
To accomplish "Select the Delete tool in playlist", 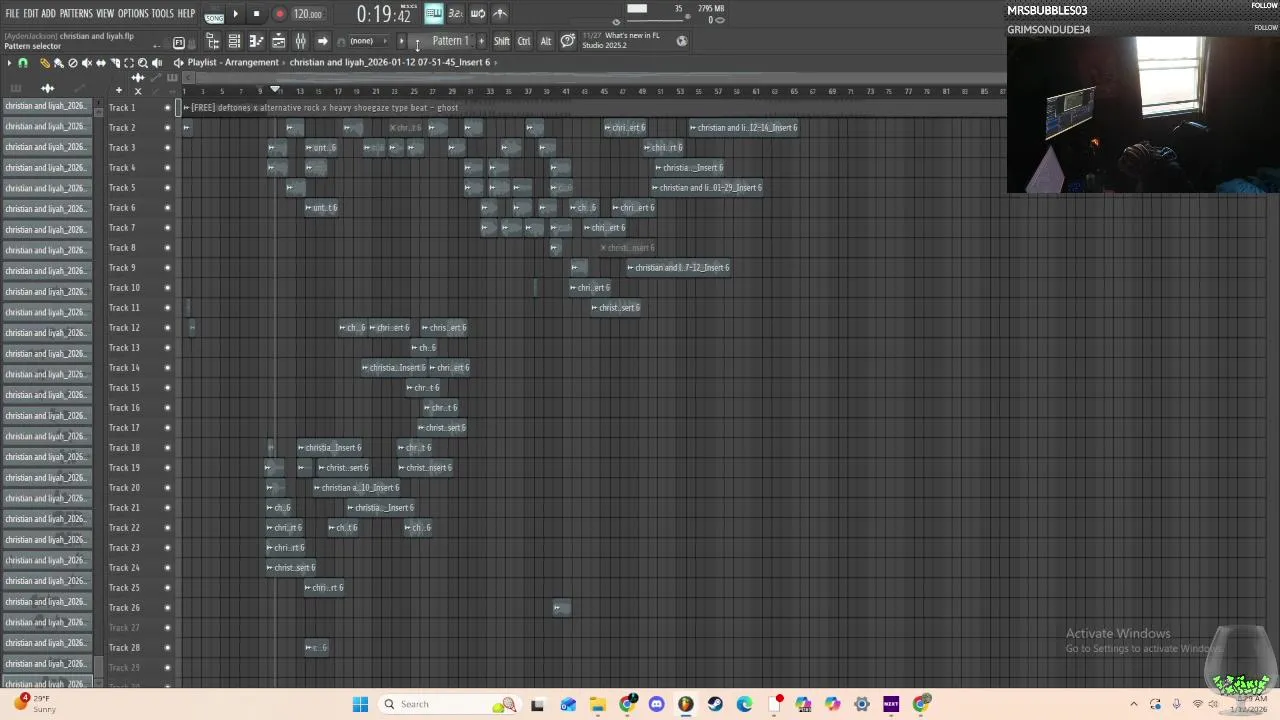I will point(72,63).
